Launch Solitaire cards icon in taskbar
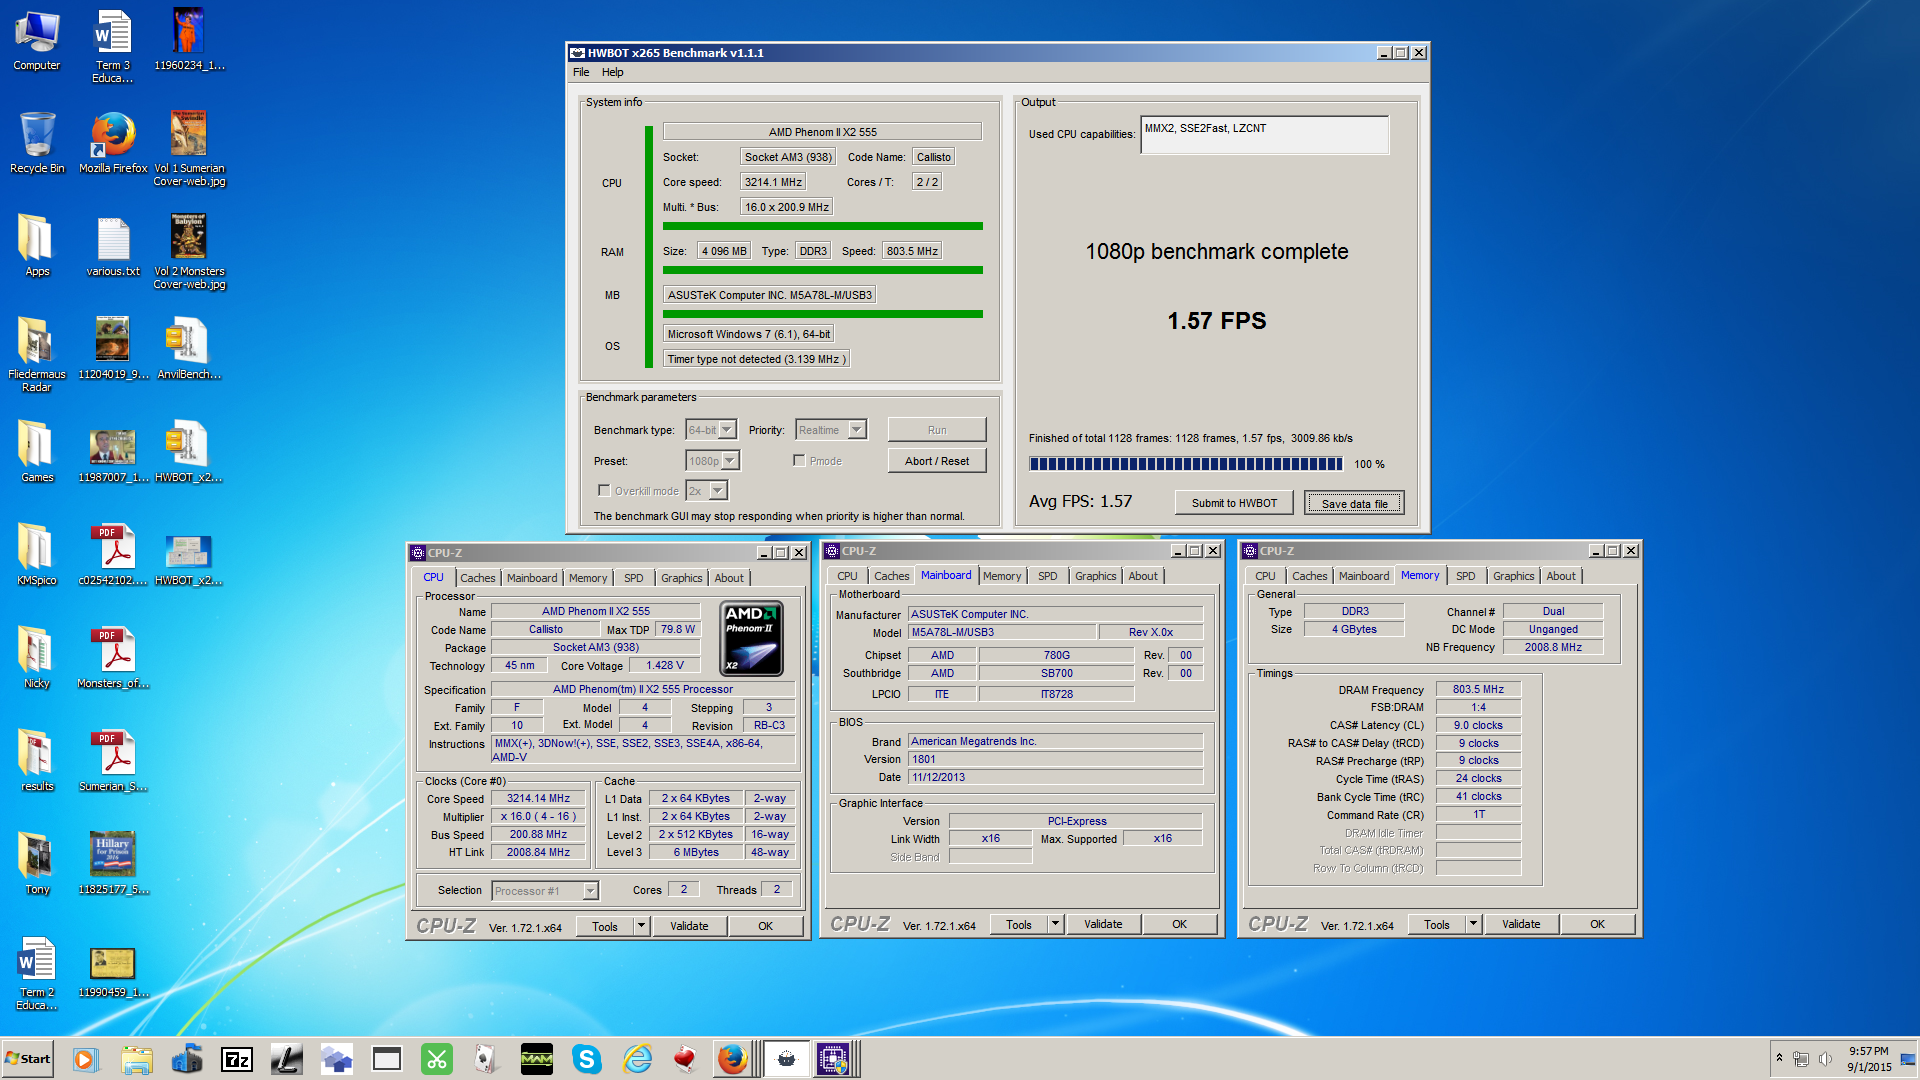Screen dimensions: 1920x1080 pyautogui.click(x=487, y=1059)
